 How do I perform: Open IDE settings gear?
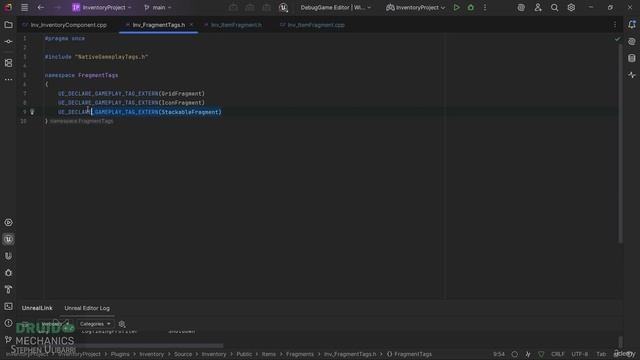tap(571, 7)
